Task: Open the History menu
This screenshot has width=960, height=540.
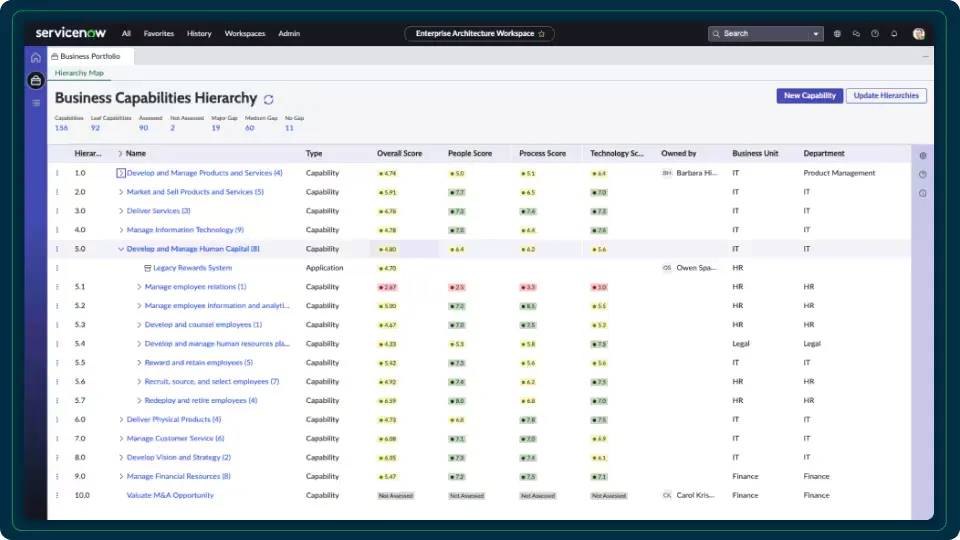Action: pos(199,34)
